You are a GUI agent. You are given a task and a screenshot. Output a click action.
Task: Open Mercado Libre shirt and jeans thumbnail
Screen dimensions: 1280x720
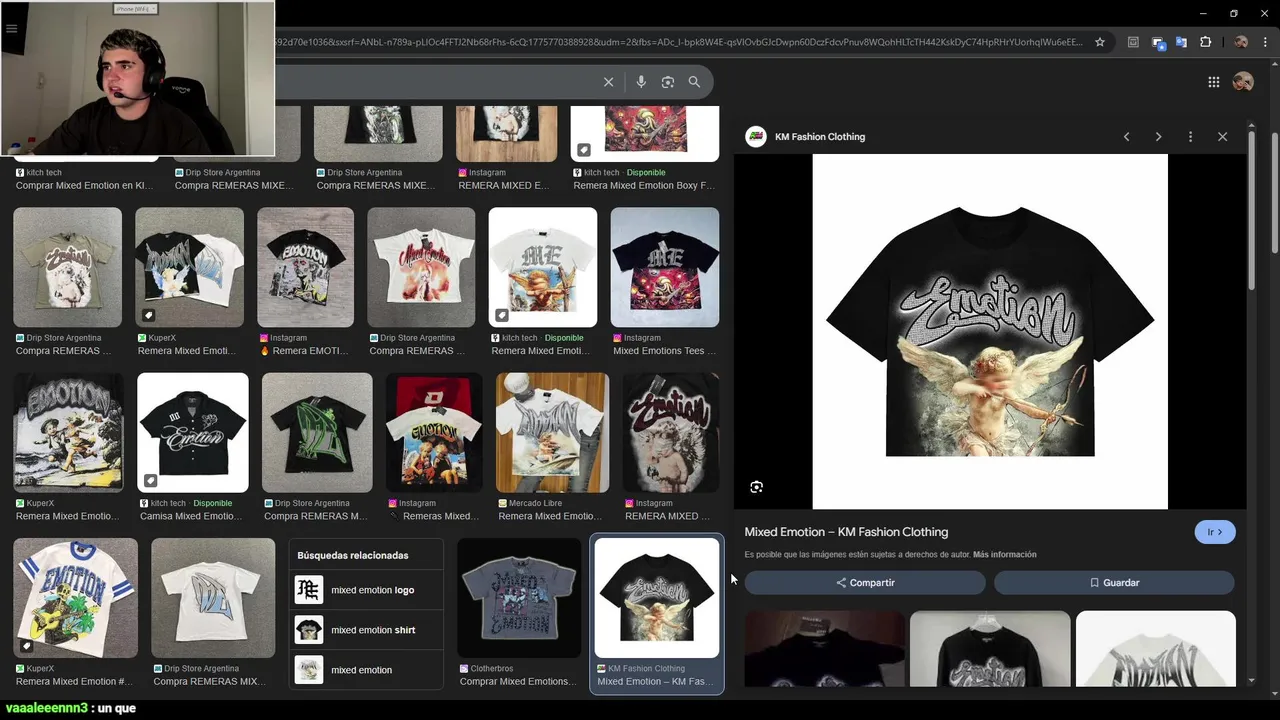coord(552,432)
